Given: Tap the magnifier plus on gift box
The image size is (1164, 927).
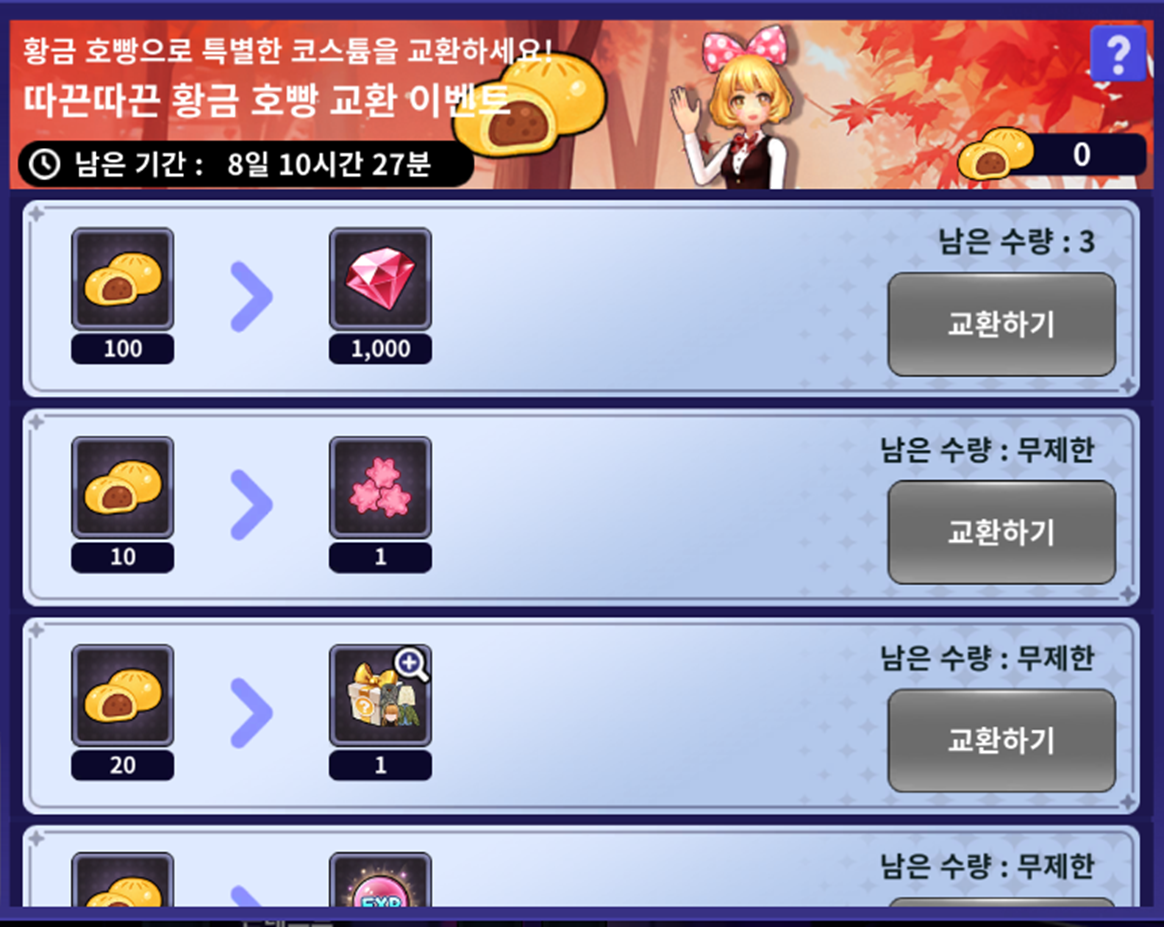Looking at the screenshot, I should click(x=411, y=664).
